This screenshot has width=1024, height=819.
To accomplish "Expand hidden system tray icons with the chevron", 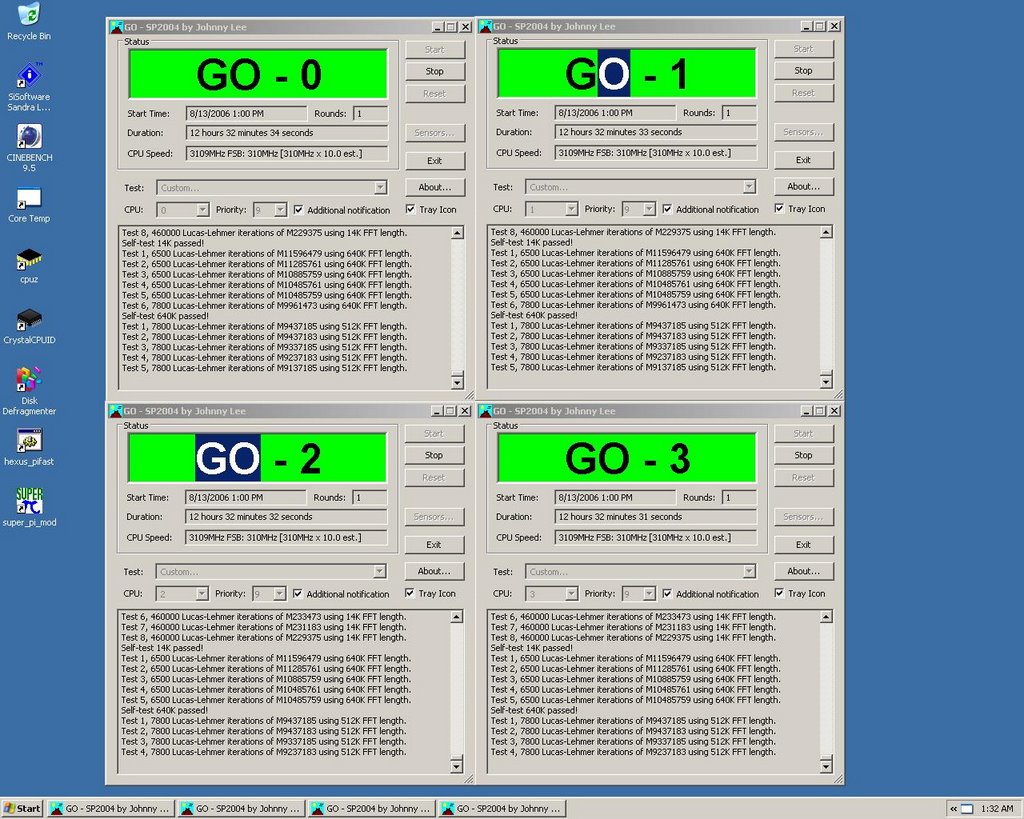I will pos(953,809).
